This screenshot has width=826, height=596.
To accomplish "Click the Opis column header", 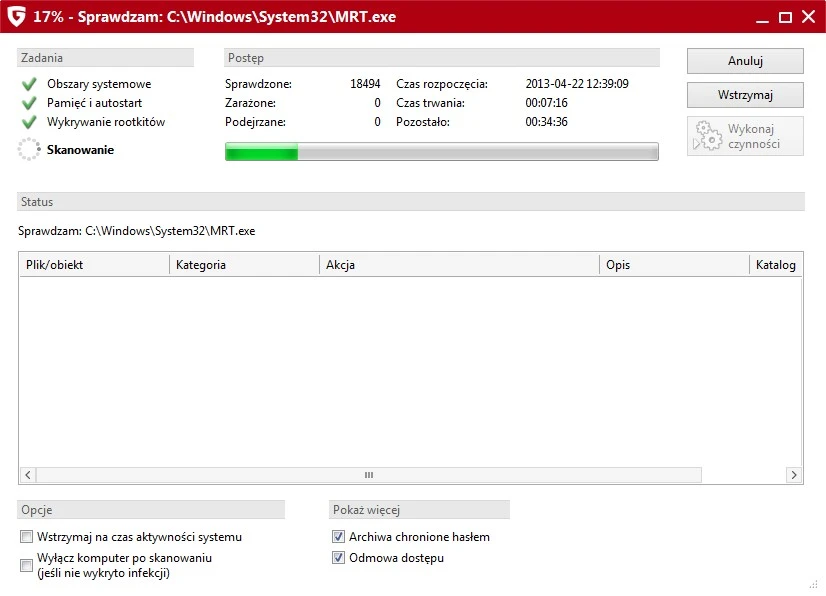I will [674, 265].
